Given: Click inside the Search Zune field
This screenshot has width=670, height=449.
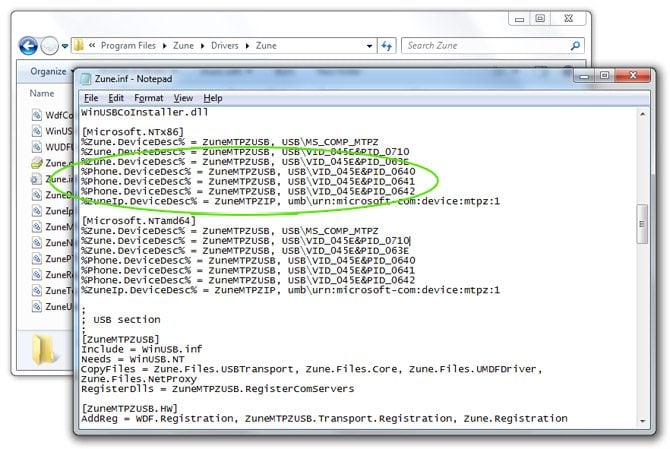Looking at the screenshot, I should 480,45.
